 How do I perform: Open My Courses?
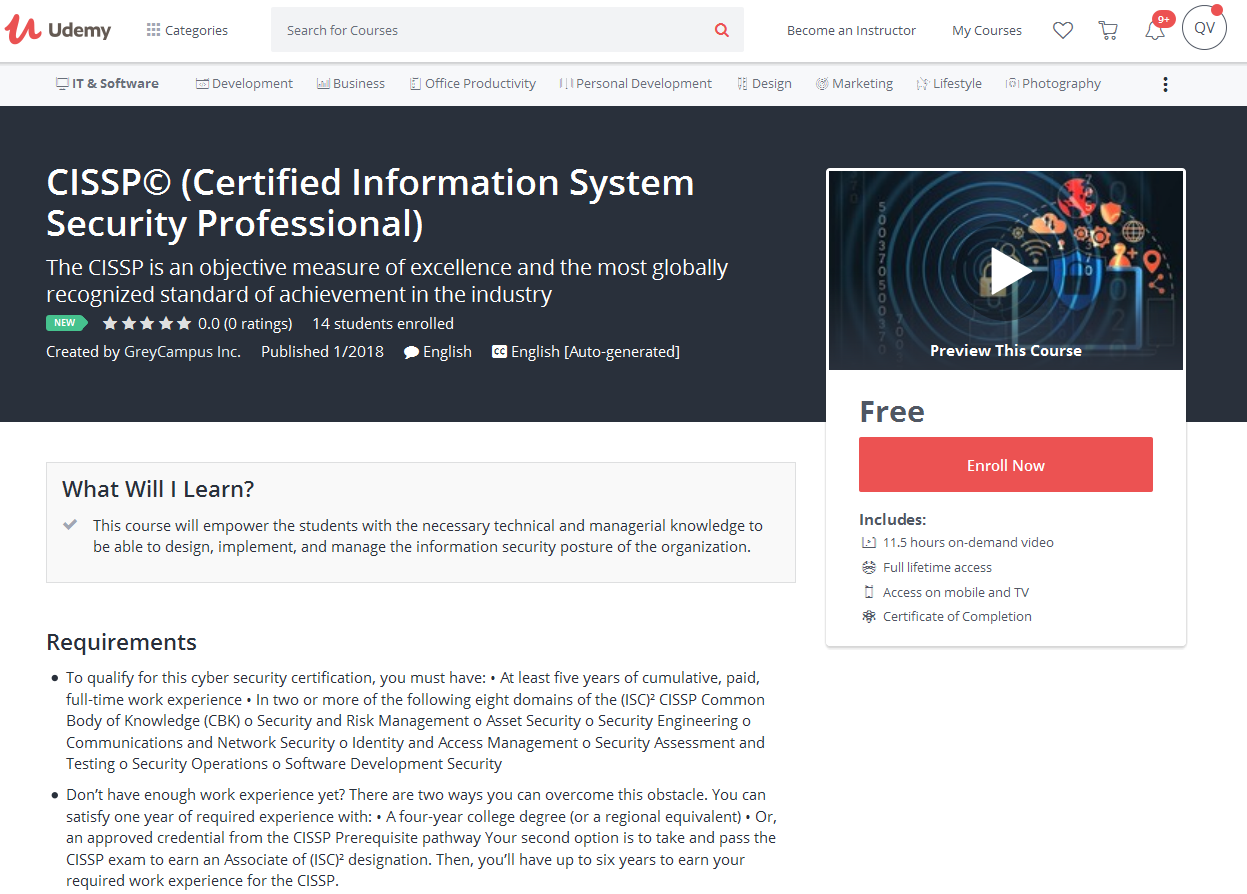[987, 30]
